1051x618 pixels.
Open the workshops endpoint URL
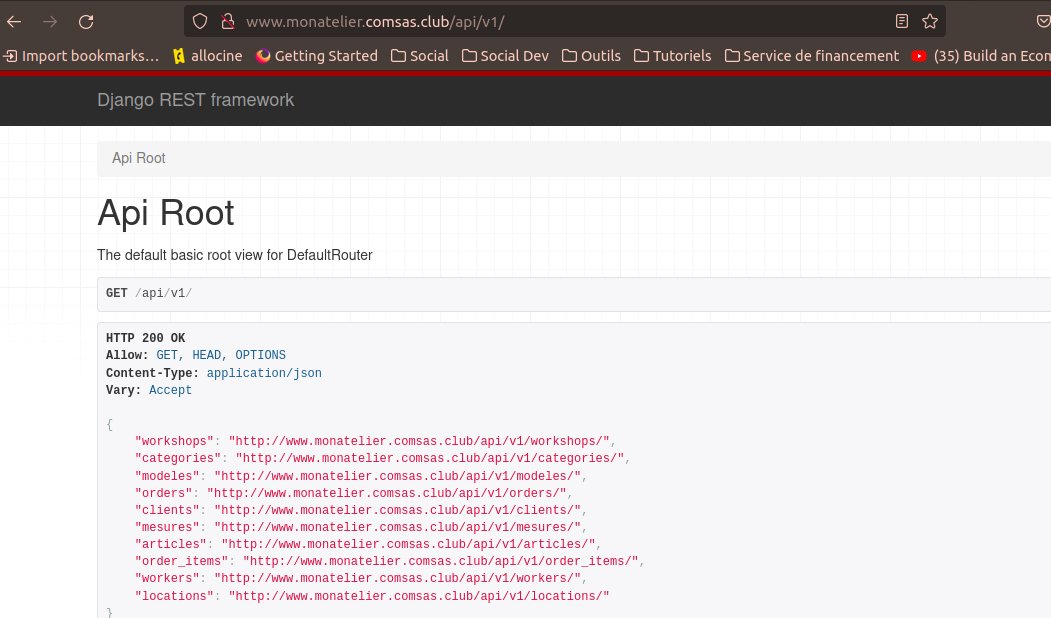(419, 441)
